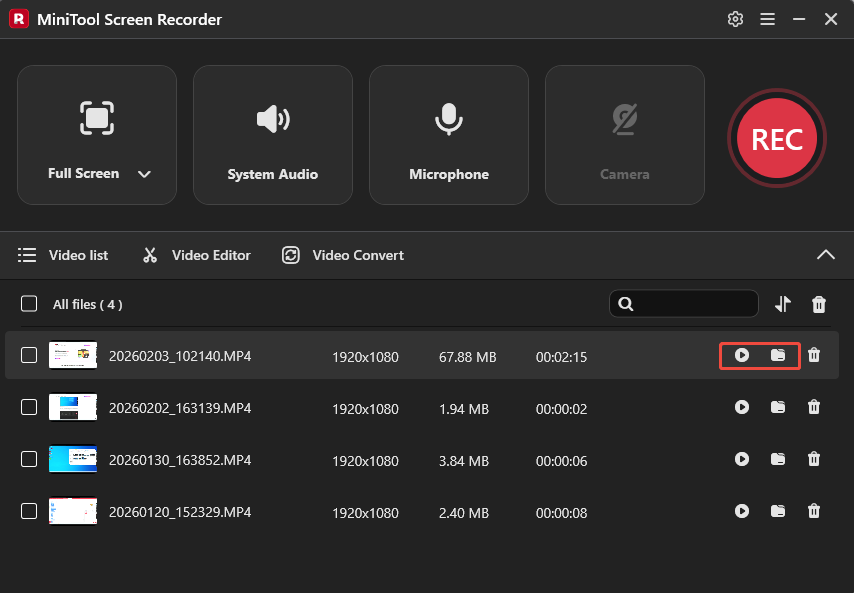854x593 pixels.
Task: Tick the checkbox for 20260120_152329.MP4
Action: pos(29,511)
